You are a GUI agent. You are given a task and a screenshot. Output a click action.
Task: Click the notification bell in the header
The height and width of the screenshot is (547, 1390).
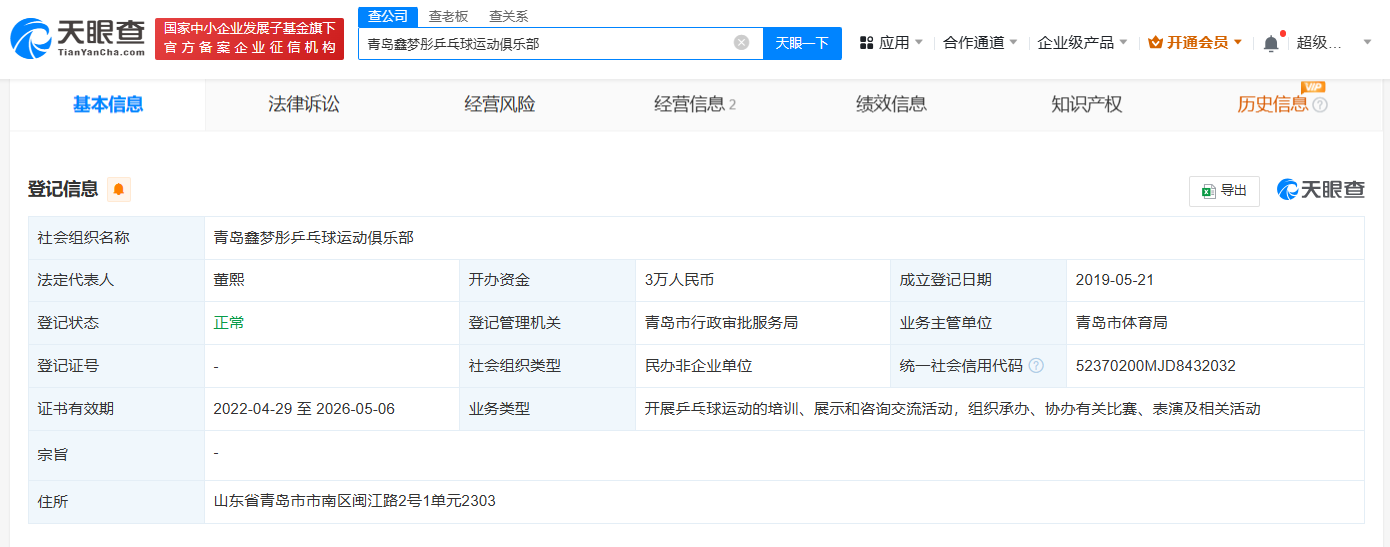(x=1271, y=43)
